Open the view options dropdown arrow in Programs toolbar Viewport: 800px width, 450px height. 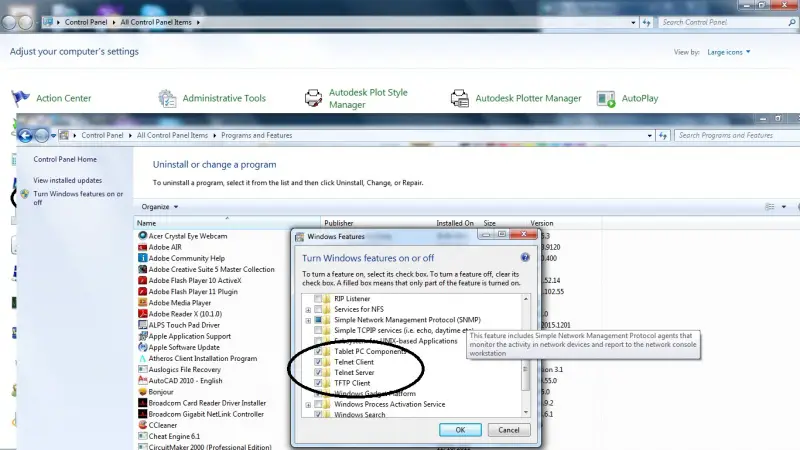point(784,207)
